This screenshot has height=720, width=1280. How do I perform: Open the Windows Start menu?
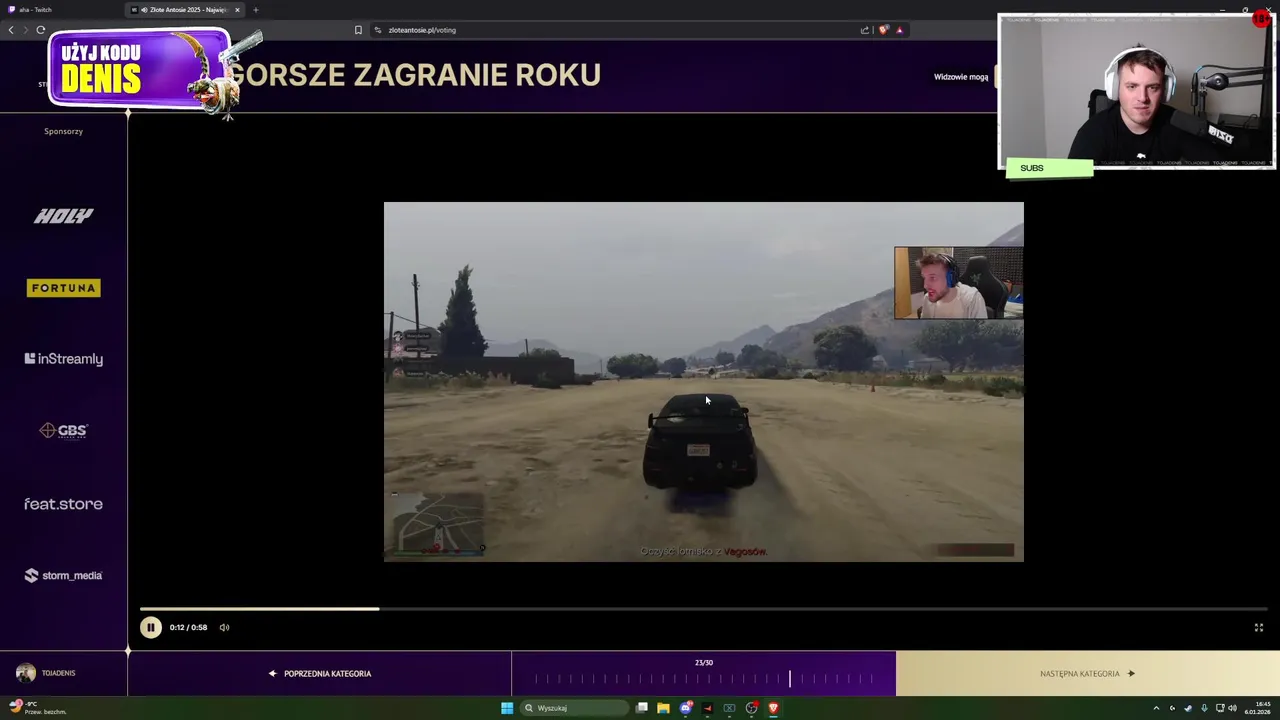coord(507,708)
